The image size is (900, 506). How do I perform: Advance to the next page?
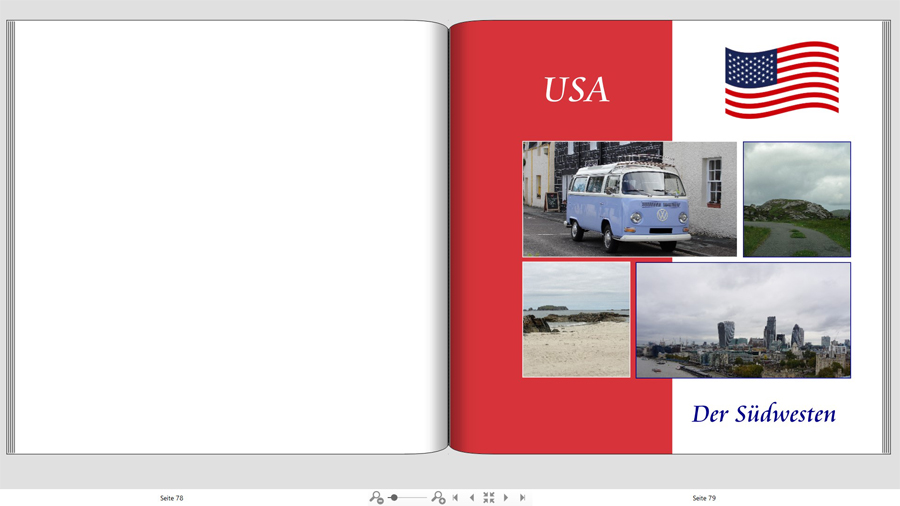506,497
